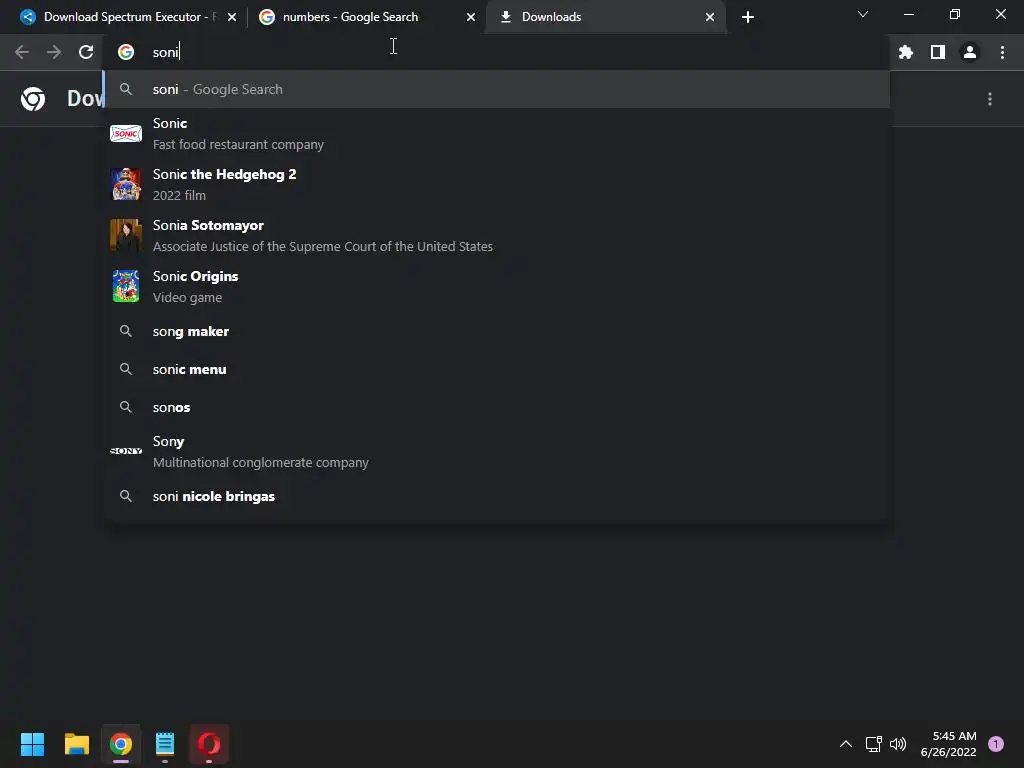Open the notification badge icon
The image size is (1024, 768).
pos(996,744)
